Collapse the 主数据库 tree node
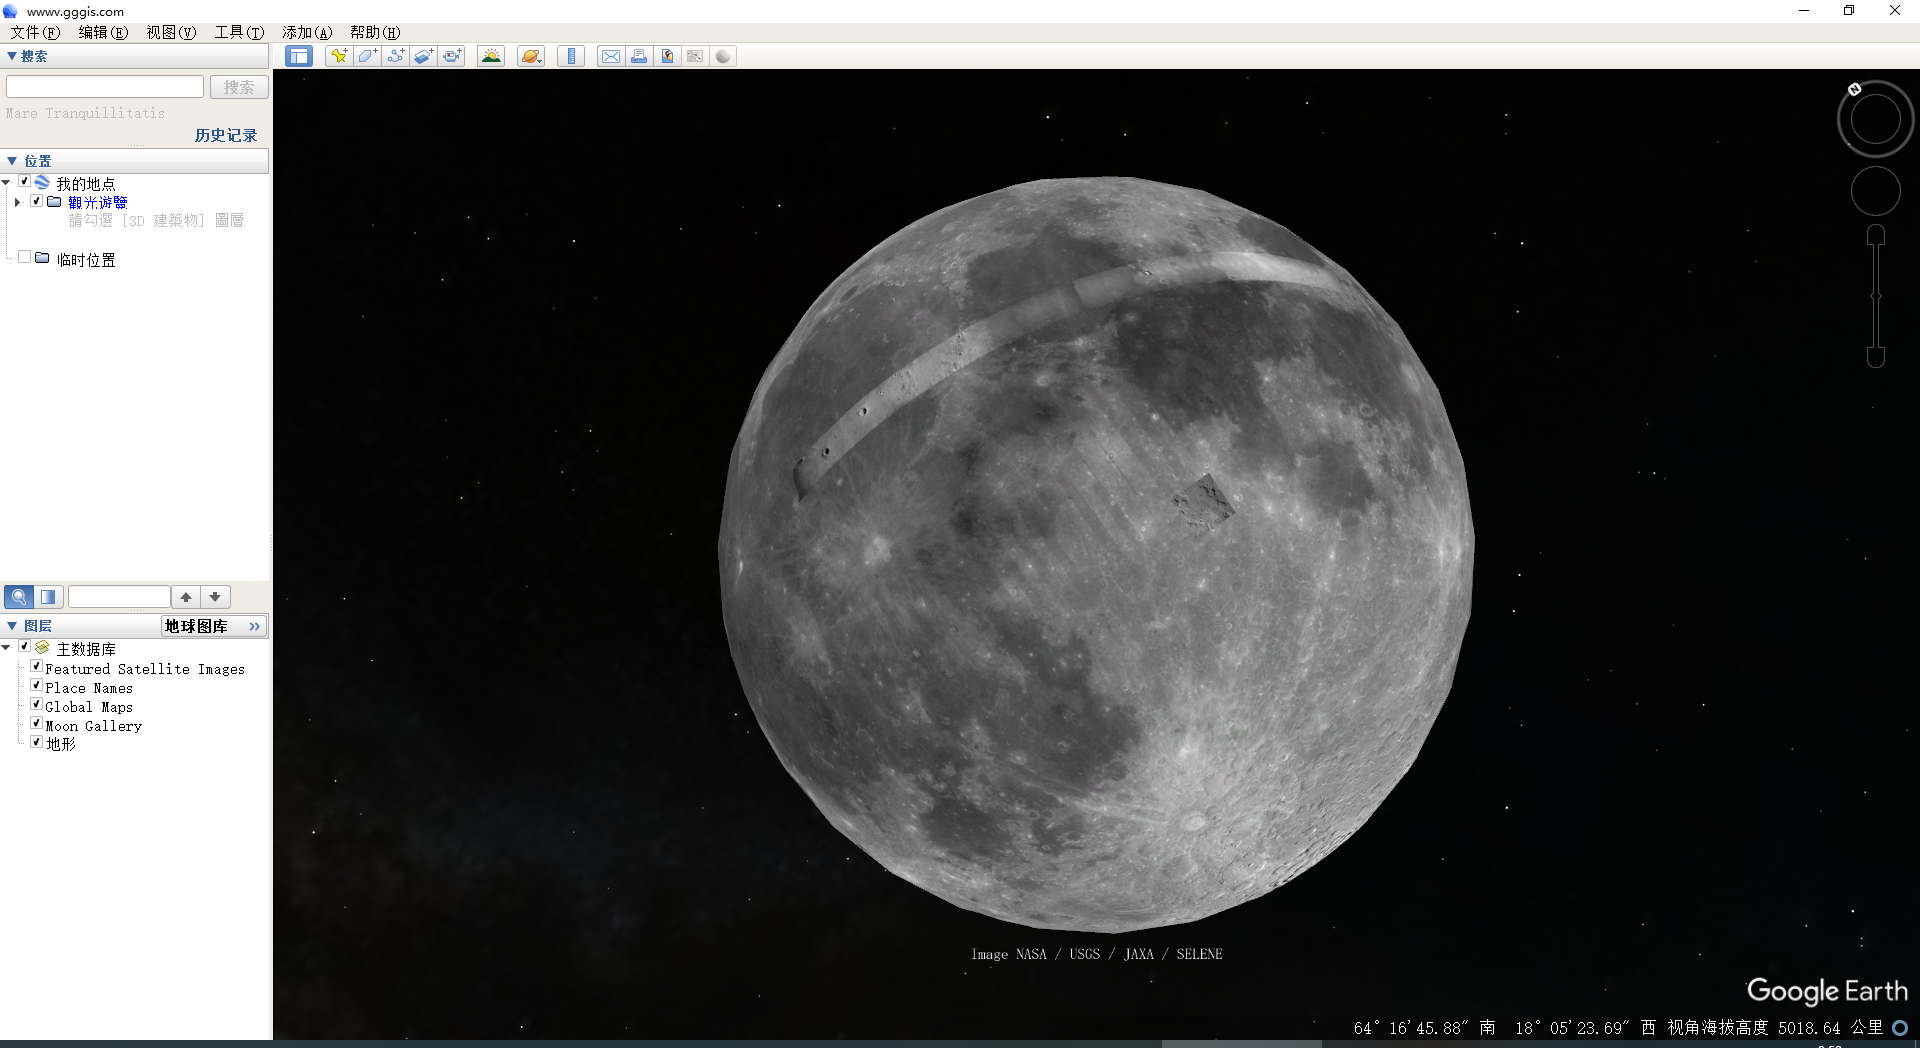 (7, 648)
